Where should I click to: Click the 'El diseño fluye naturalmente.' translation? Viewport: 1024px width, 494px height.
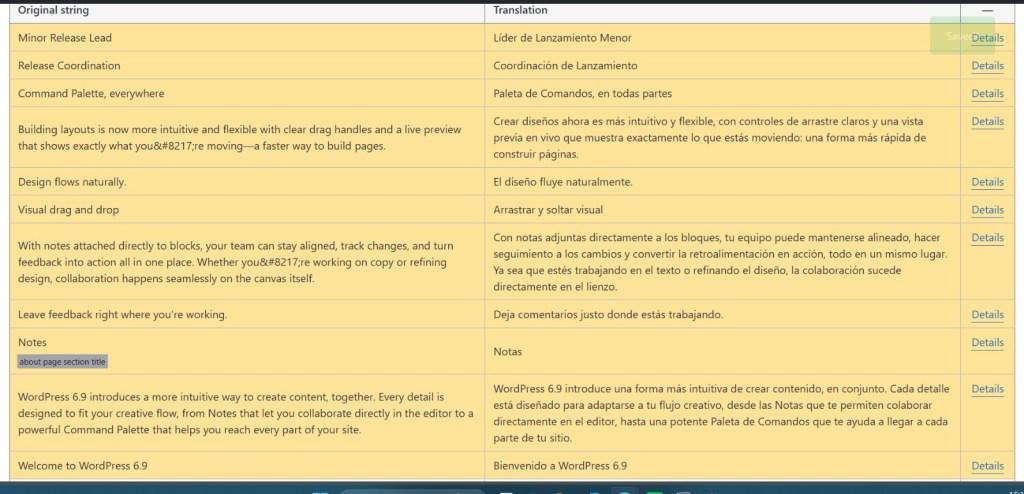[563, 182]
